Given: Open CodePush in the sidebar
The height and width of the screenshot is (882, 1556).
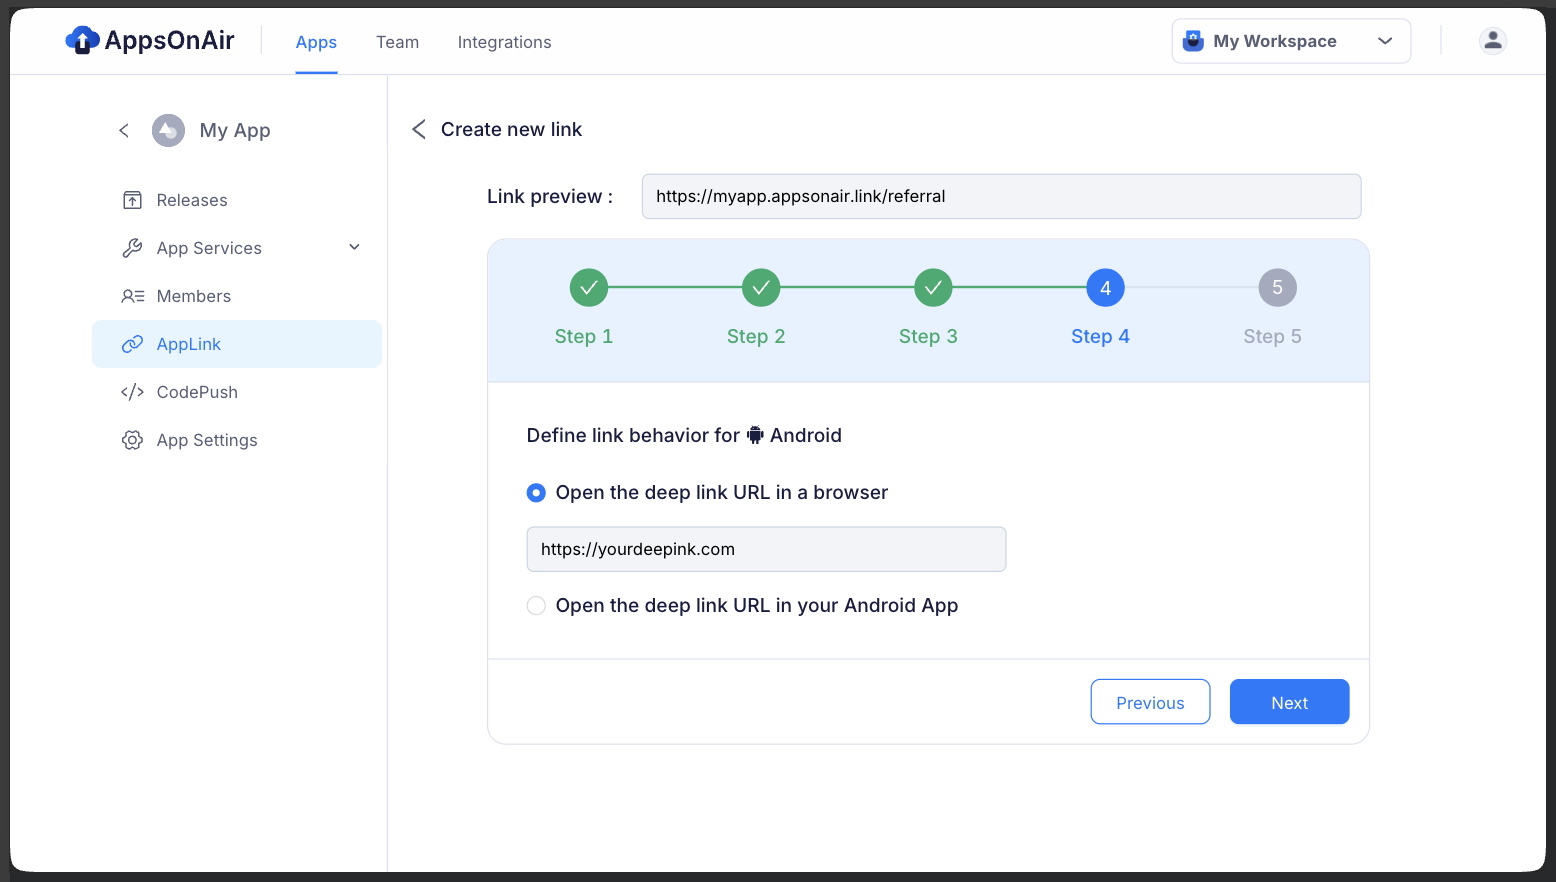Looking at the screenshot, I should click(x=237, y=392).
